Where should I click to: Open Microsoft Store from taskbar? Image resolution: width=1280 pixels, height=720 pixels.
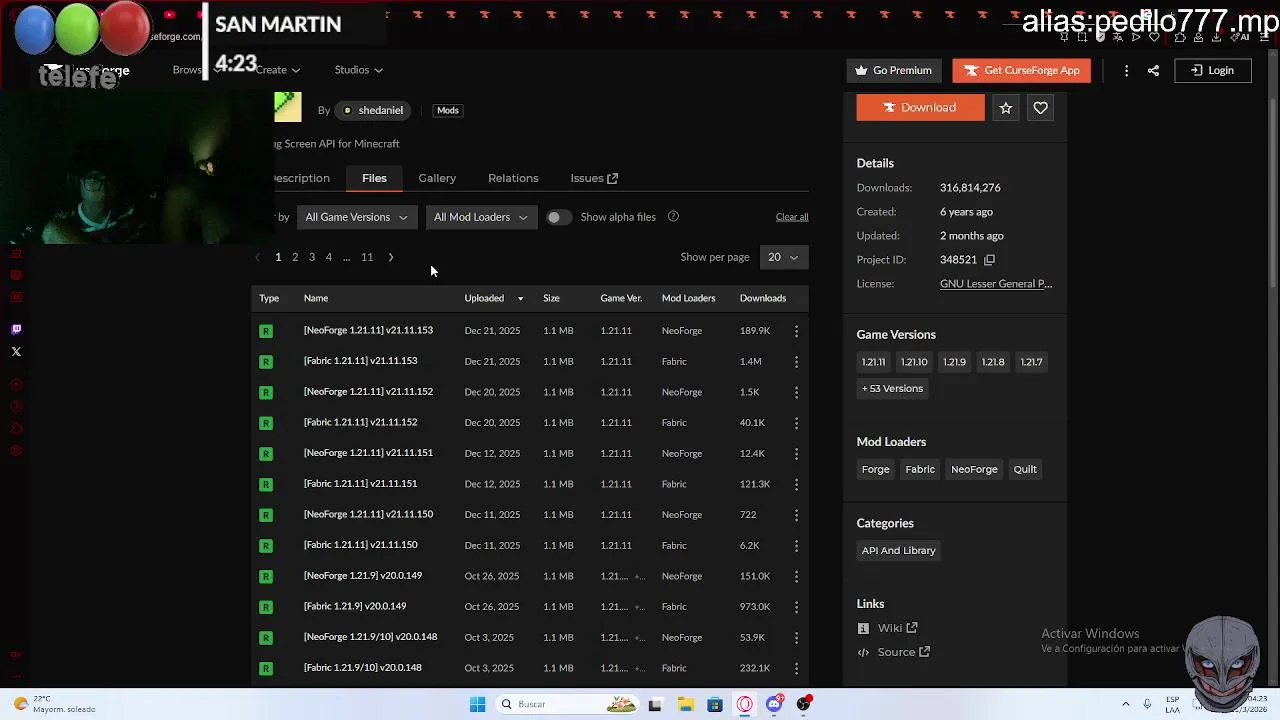pos(715,704)
